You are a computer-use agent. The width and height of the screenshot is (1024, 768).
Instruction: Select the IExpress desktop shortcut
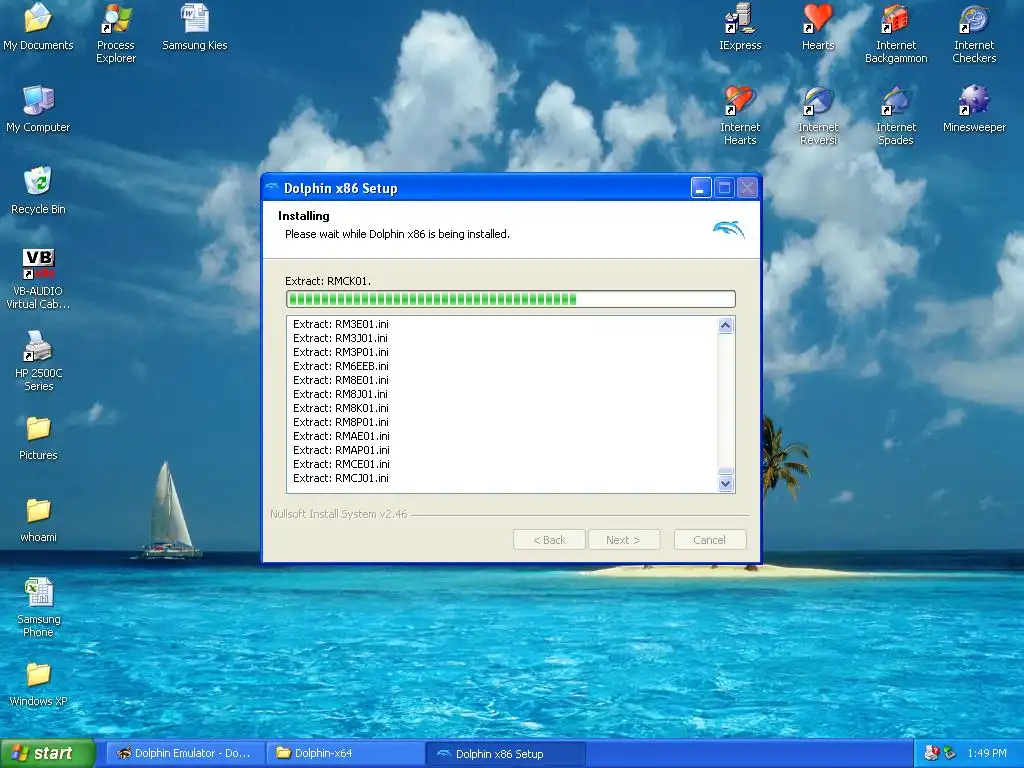[x=740, y=27]
